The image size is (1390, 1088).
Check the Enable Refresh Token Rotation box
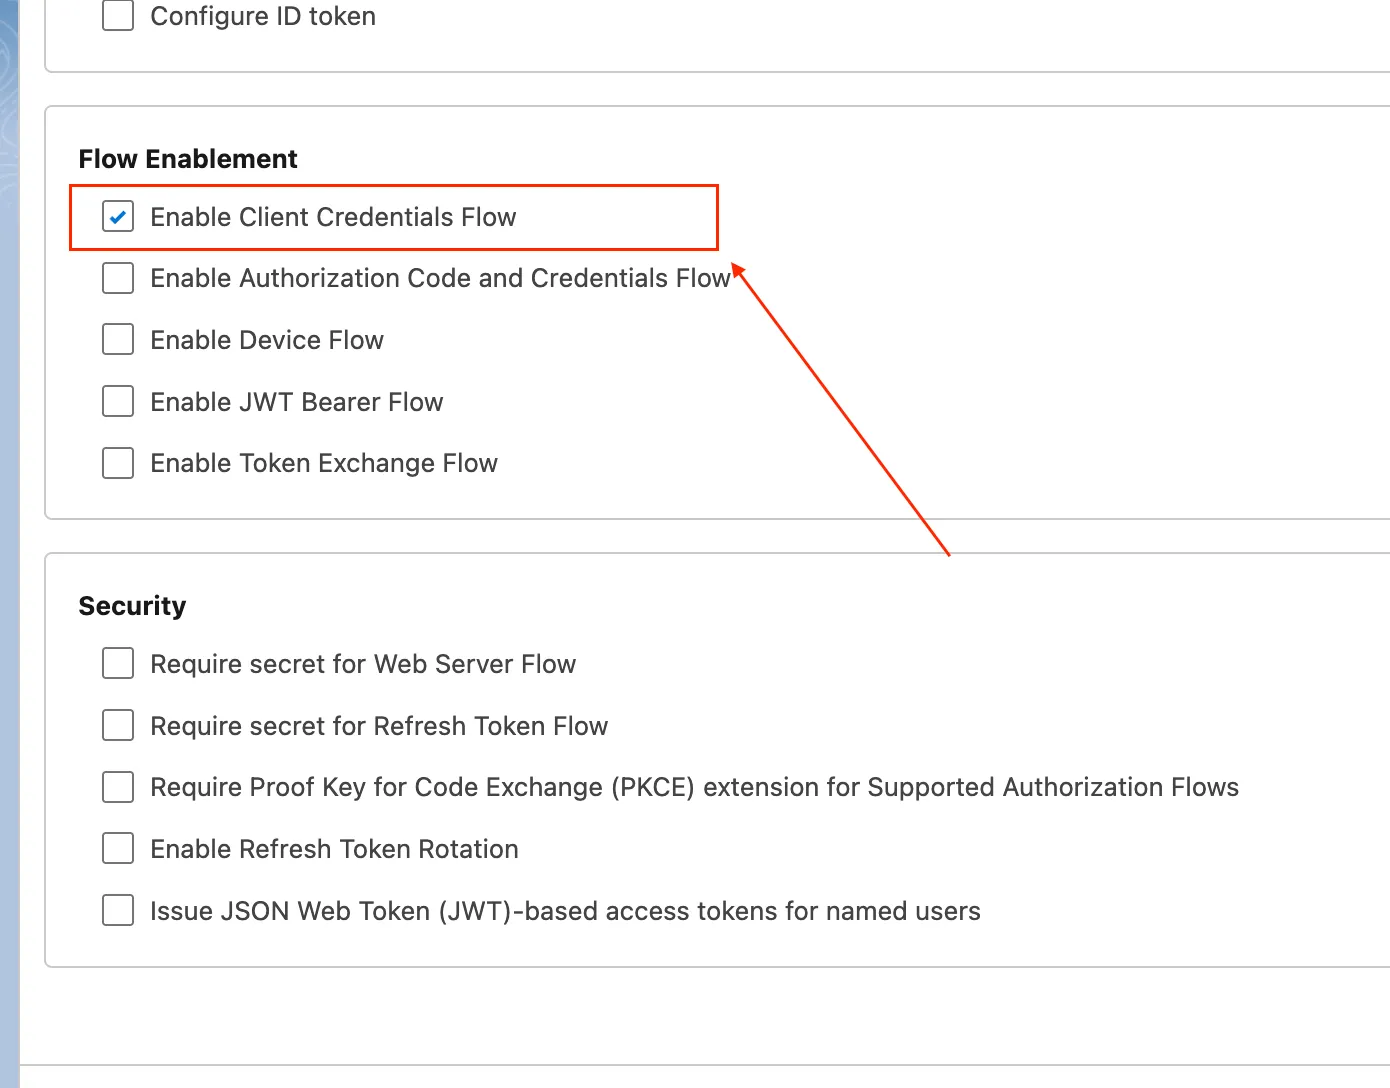[x=118, y=849]
